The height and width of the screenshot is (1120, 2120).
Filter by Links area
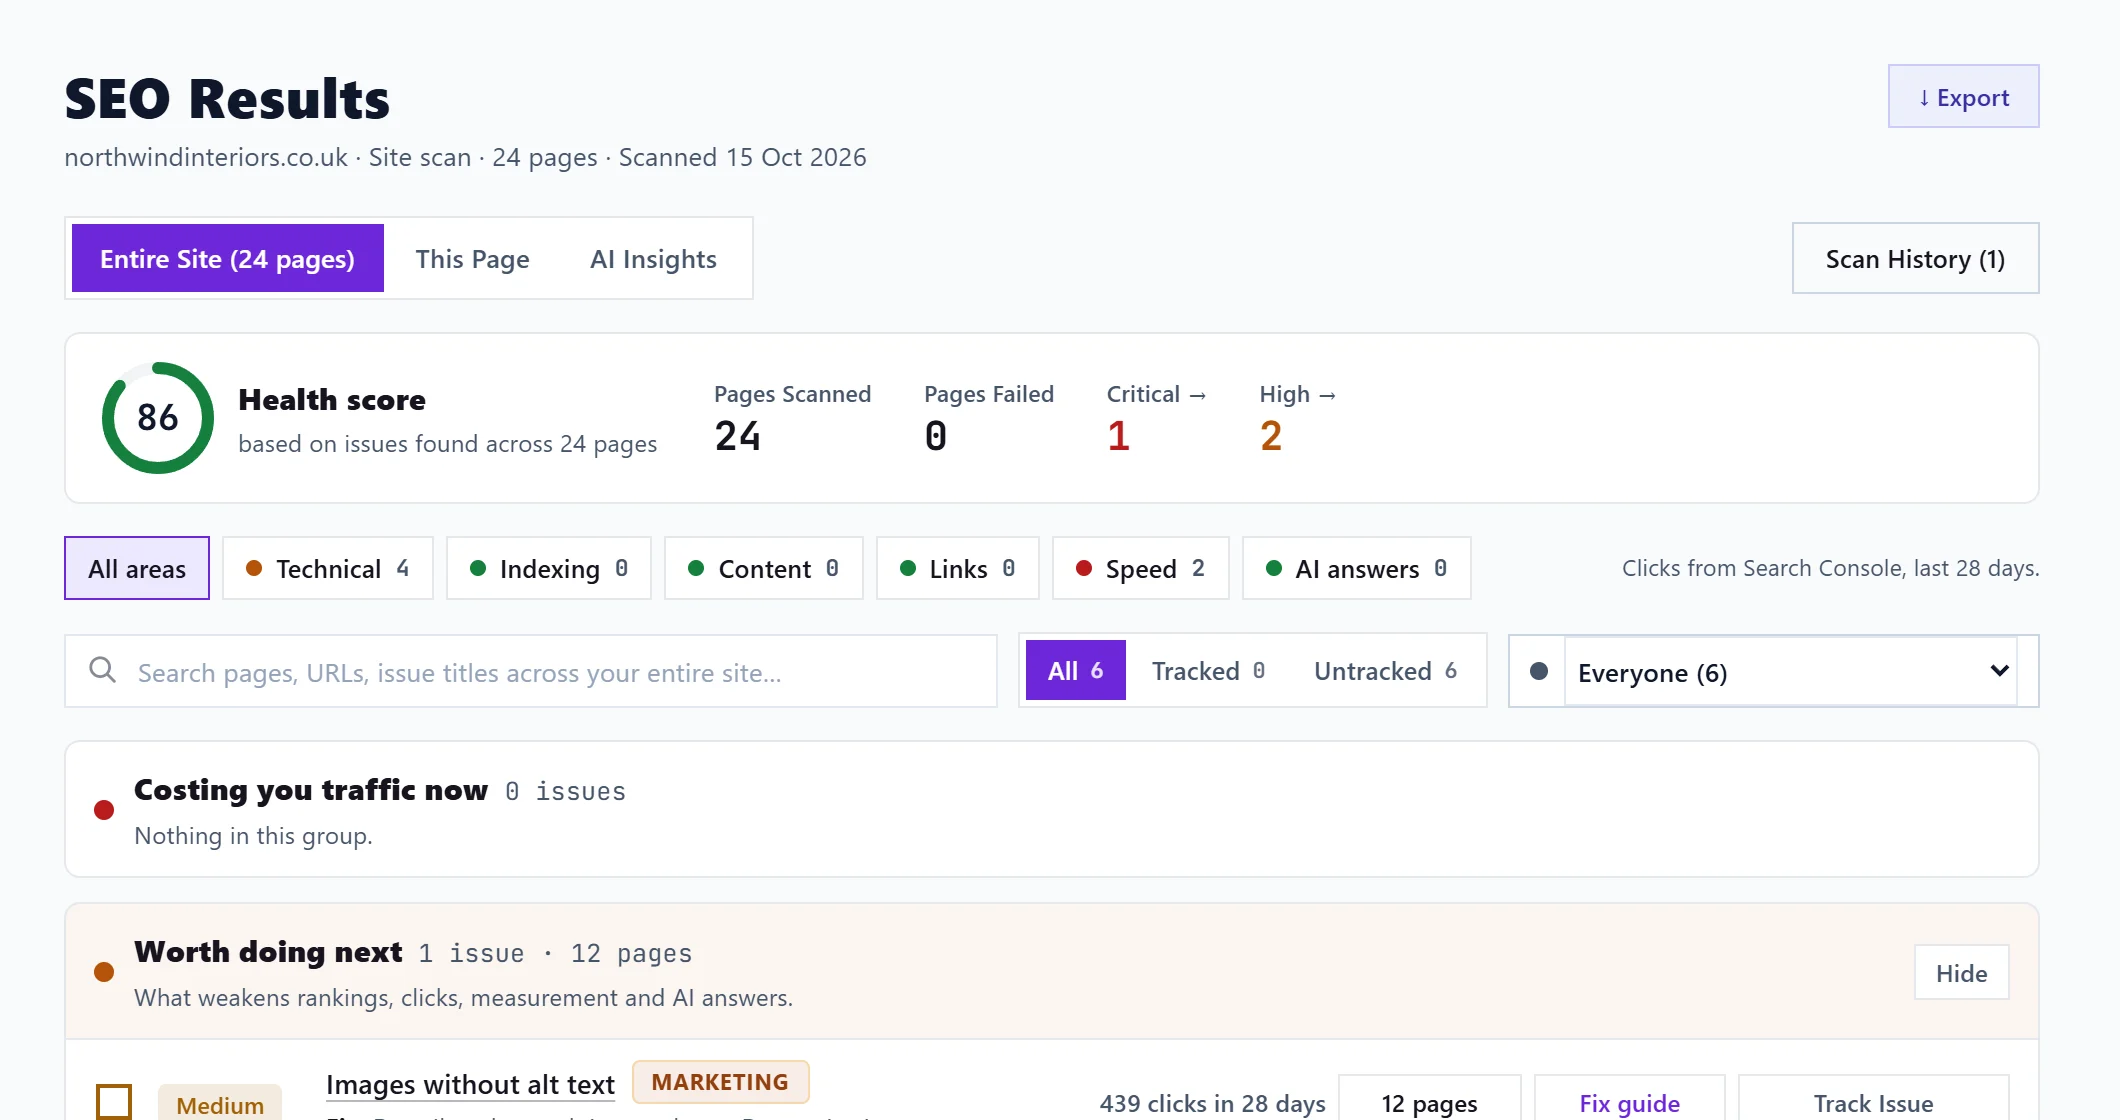[x=958, y=568]
